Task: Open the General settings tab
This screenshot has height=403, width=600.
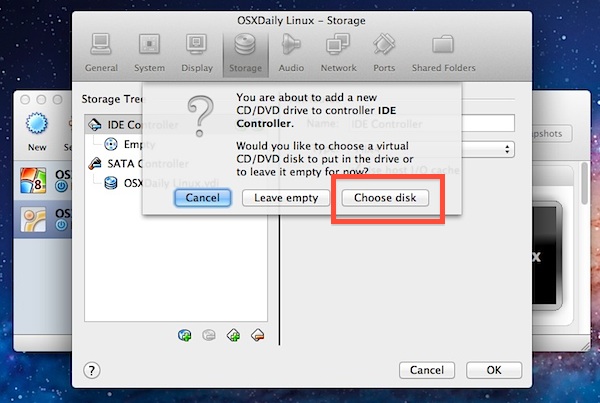Action: [101, 52]
